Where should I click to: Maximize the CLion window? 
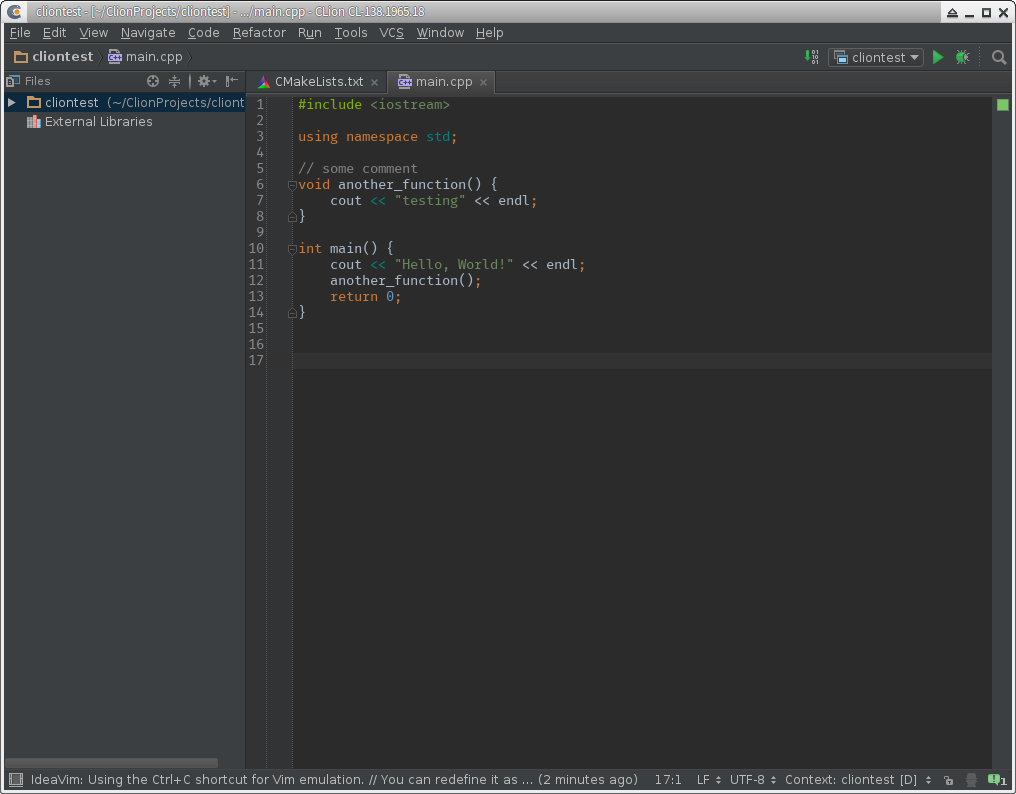(986, 12)
